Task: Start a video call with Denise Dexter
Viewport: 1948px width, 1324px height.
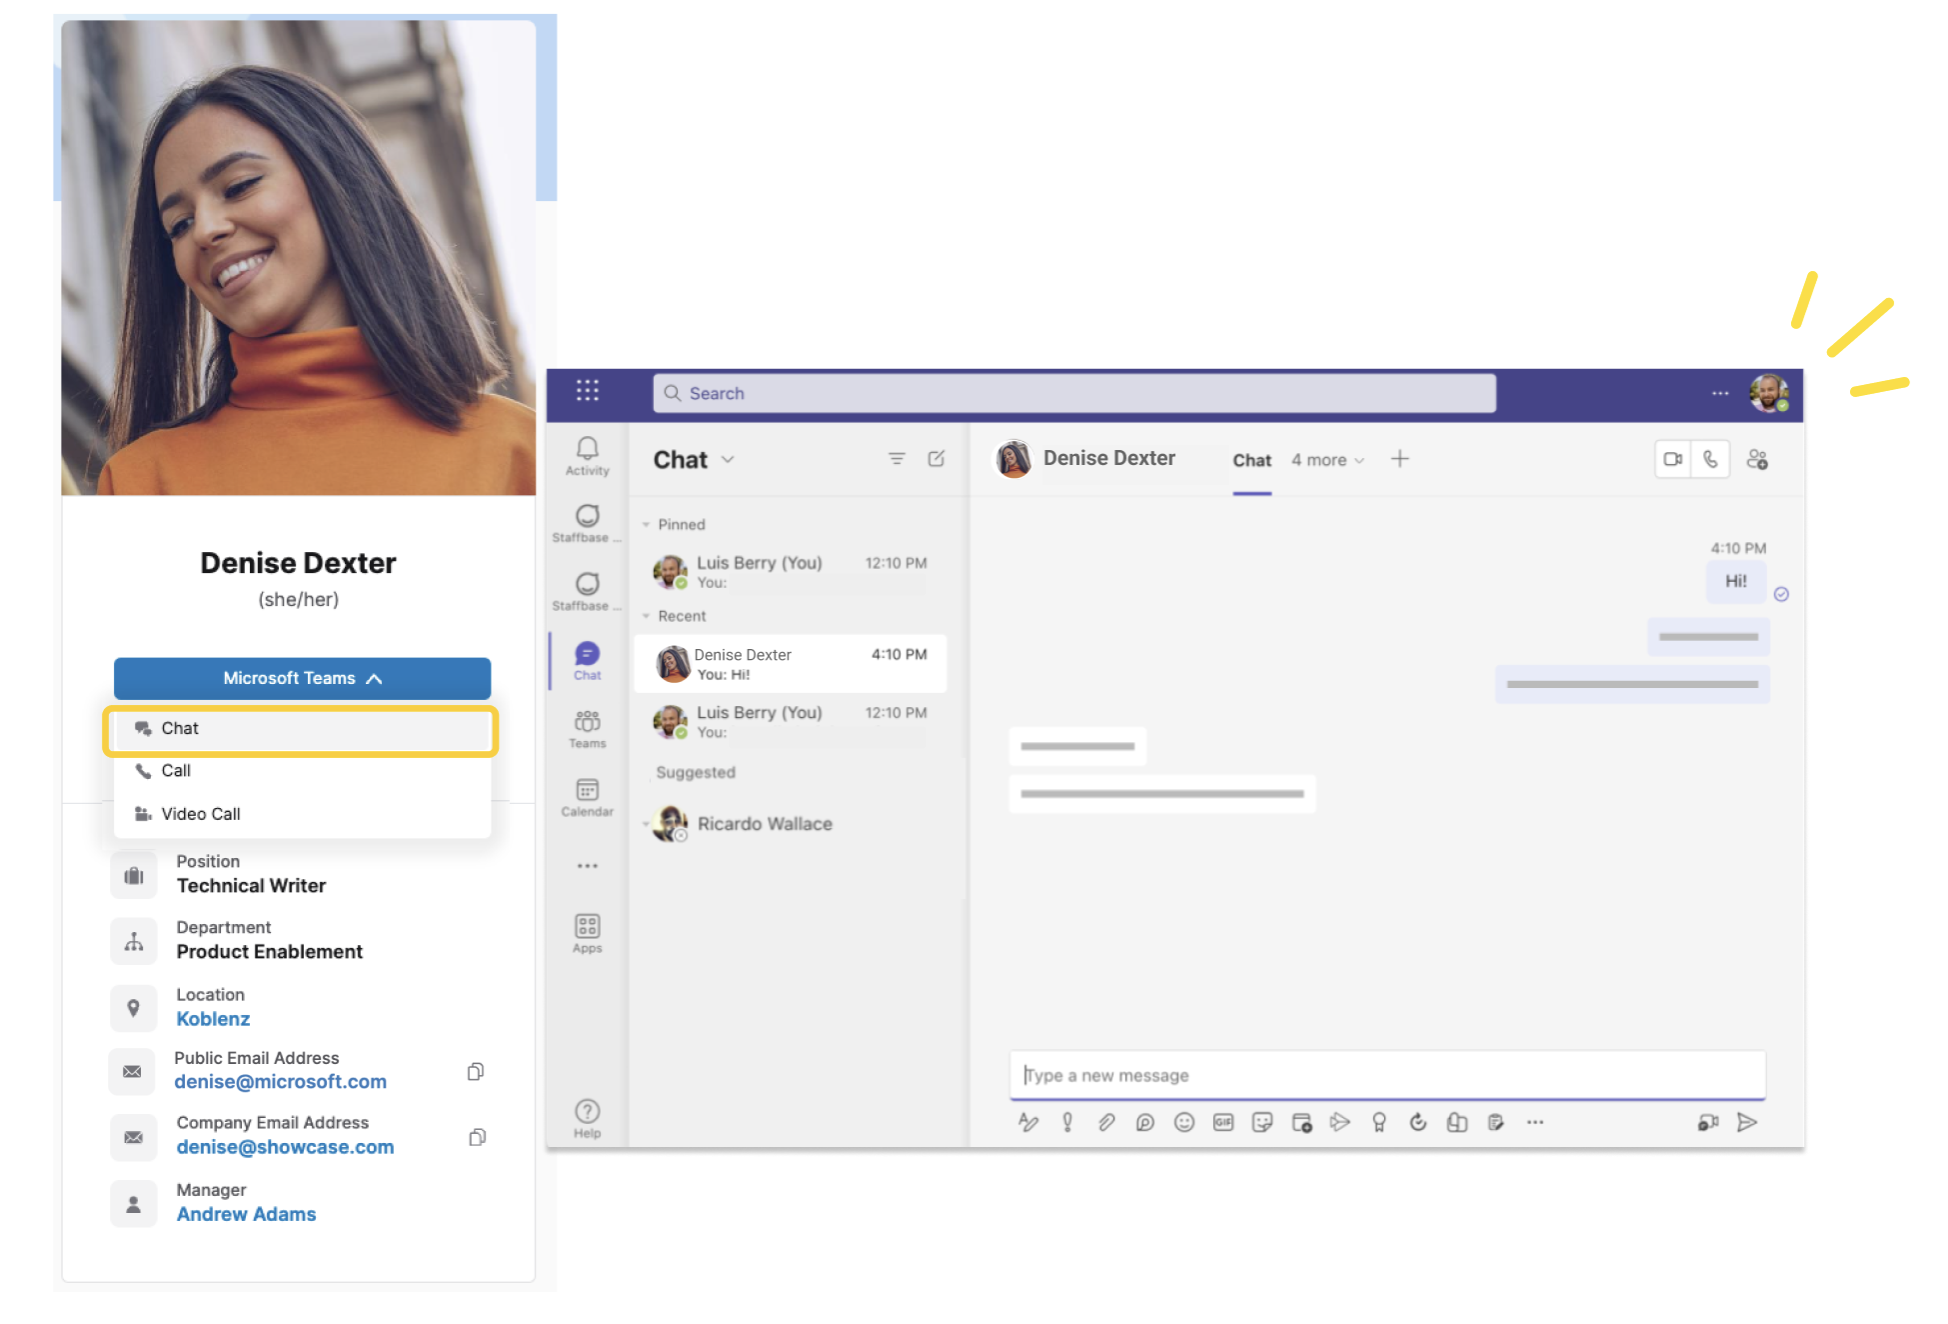Action: [x=1673, y=460]
